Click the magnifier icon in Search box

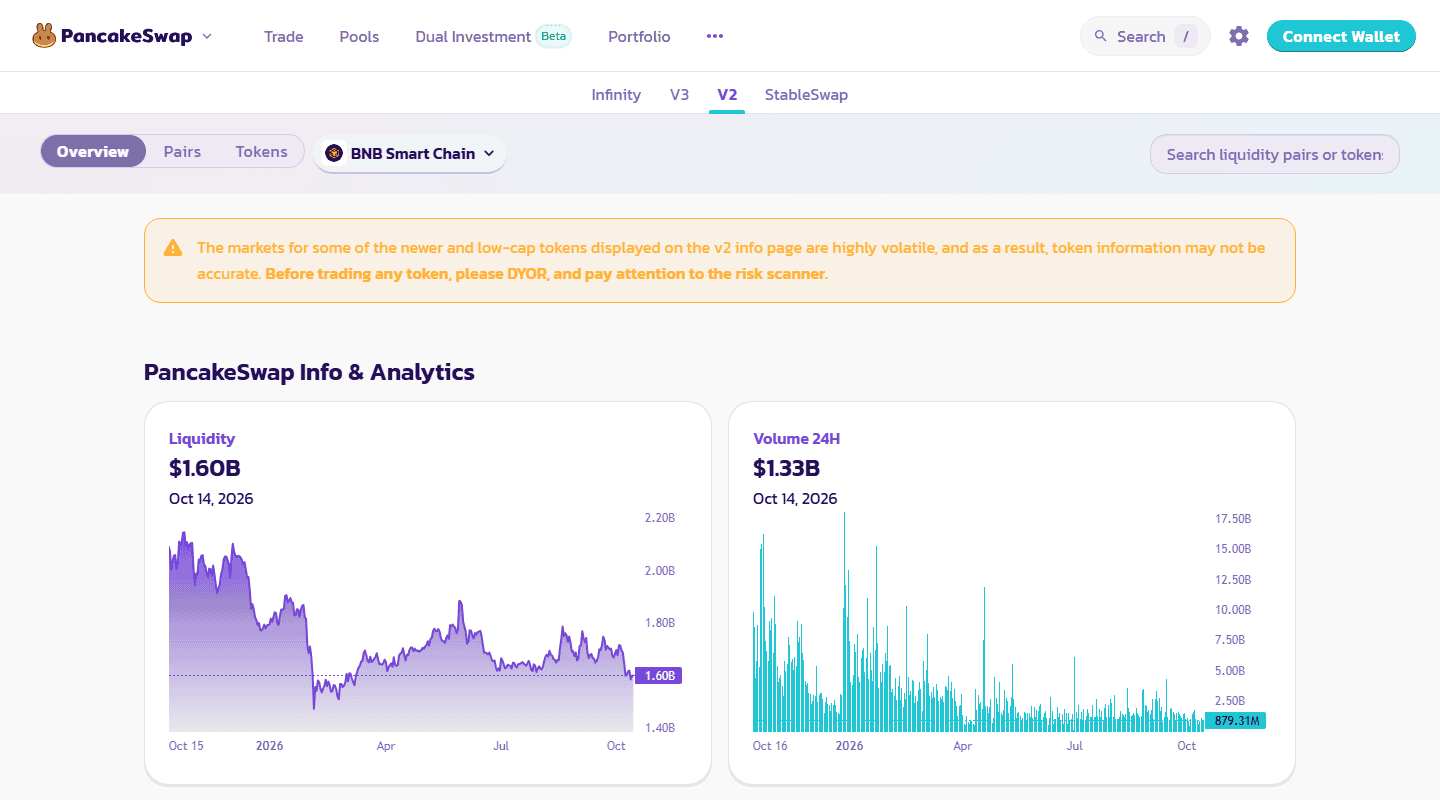coord(1101,36)
